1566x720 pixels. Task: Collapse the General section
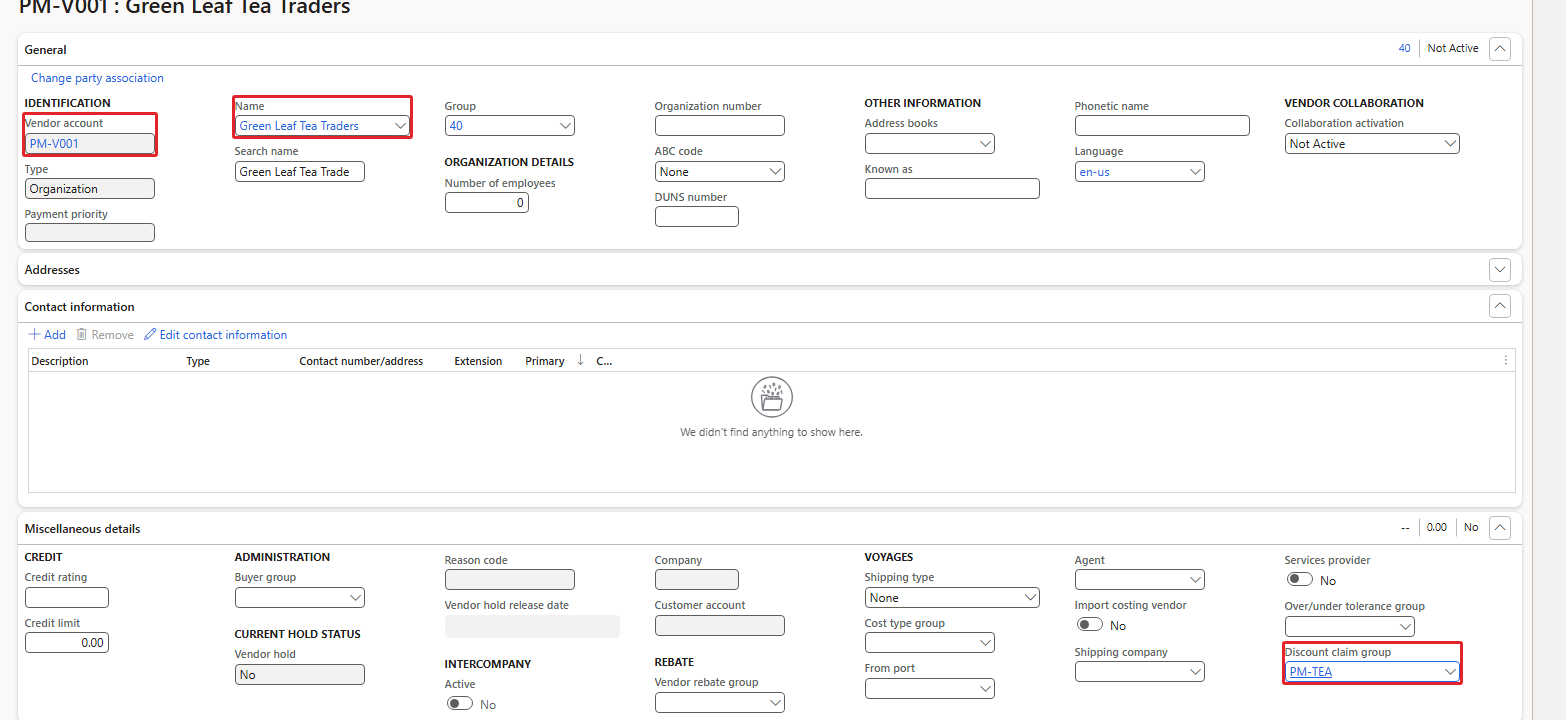click(x=1499, y=48)
